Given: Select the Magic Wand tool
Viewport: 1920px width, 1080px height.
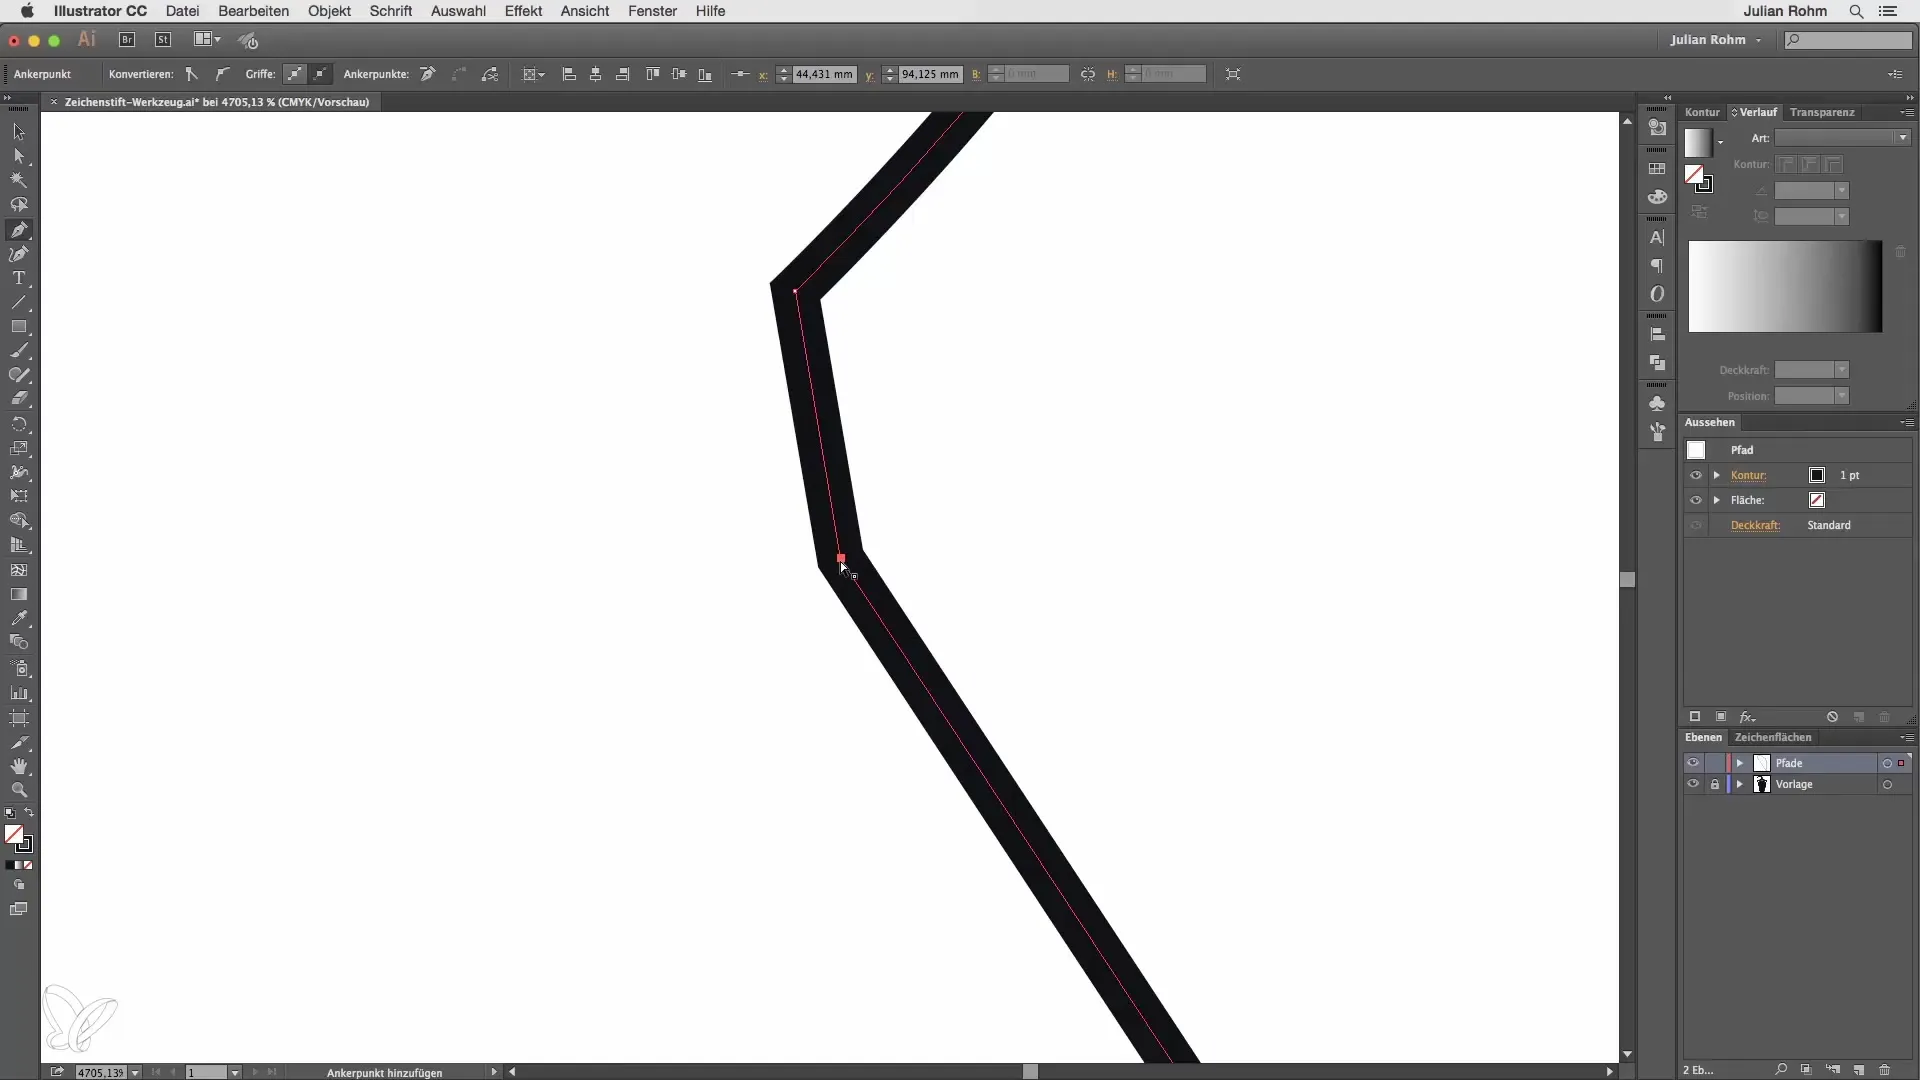Looking at the screenshot, I should 18,181.
